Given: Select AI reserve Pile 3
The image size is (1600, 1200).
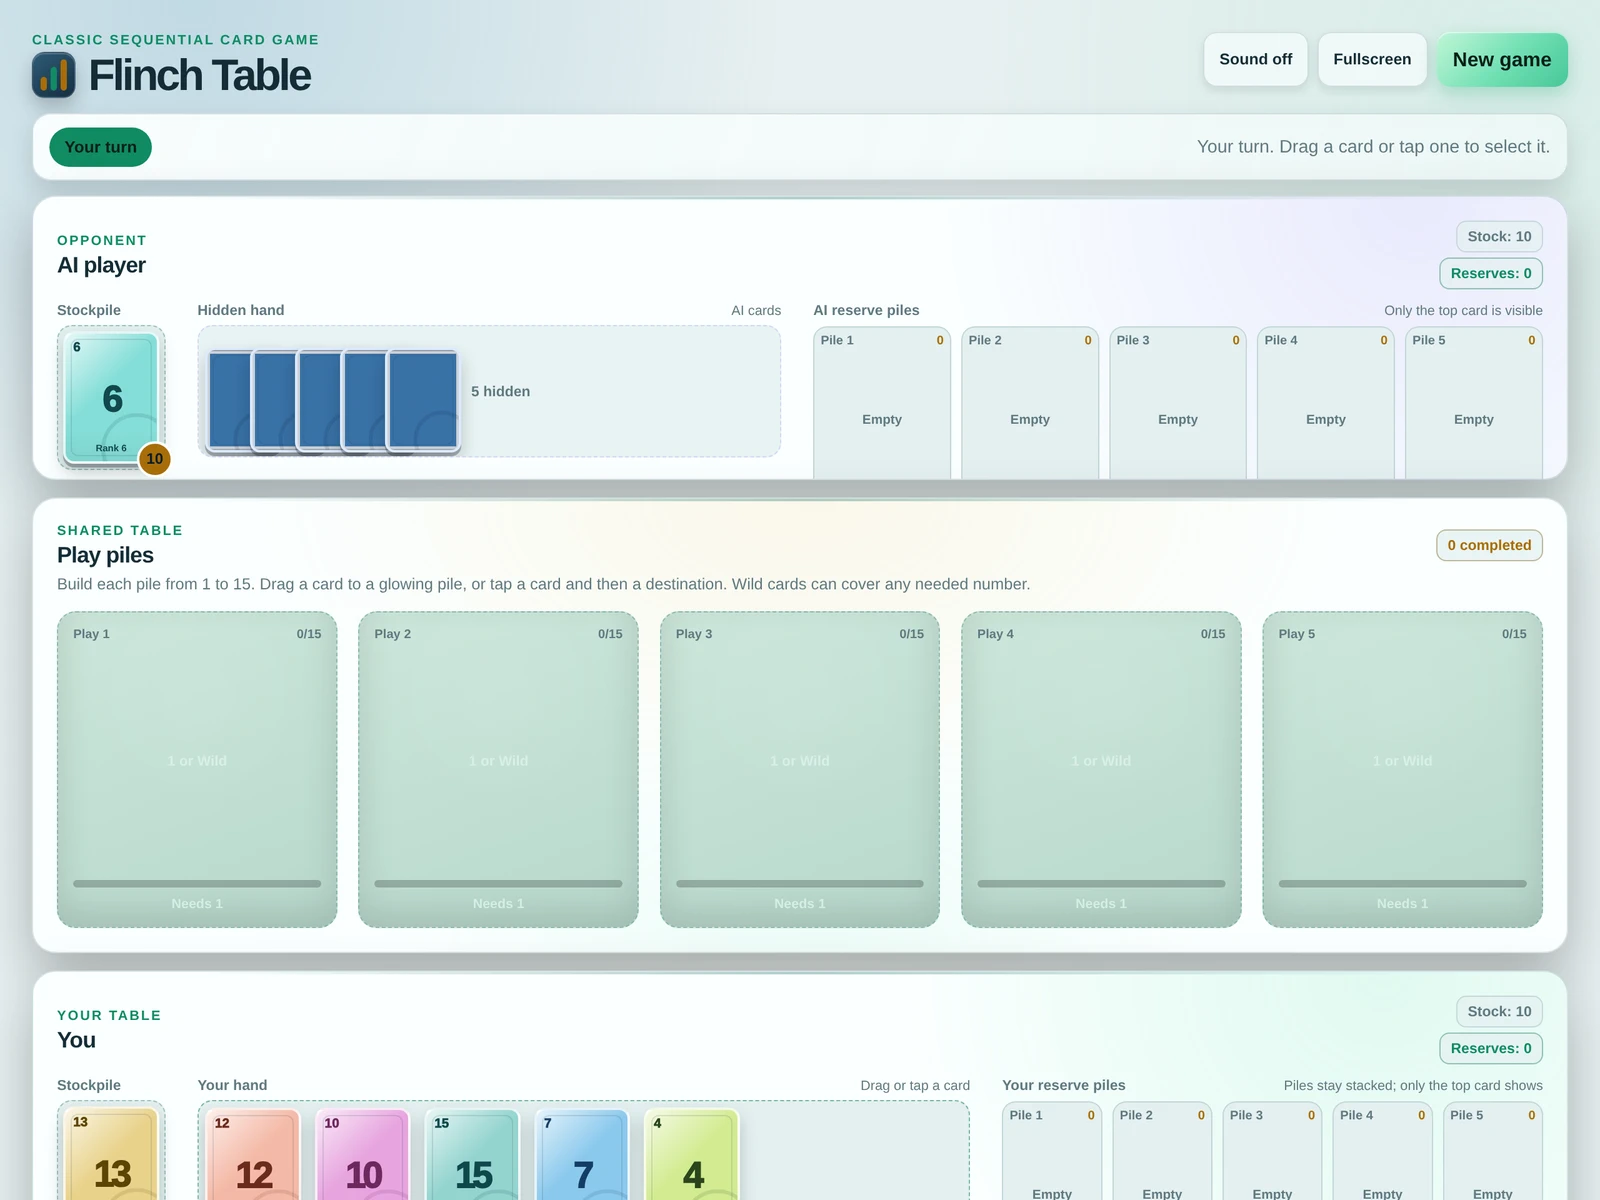Looking at the screenshot, I should click(1178, 403).
